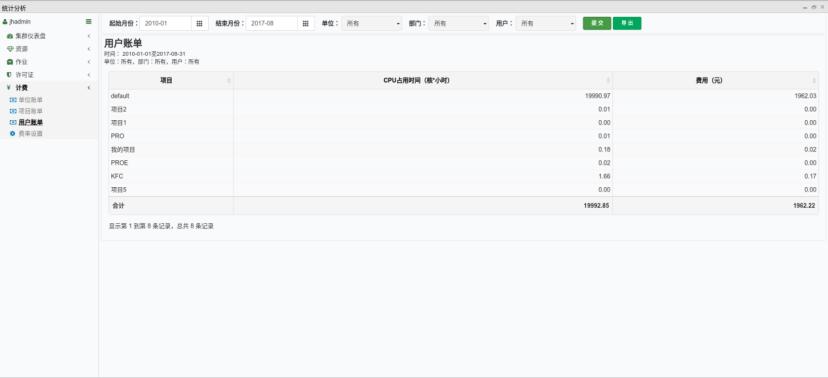Open the 单位 dropdown selector
This screenshot has width=828, height=378.
(372, 24)
